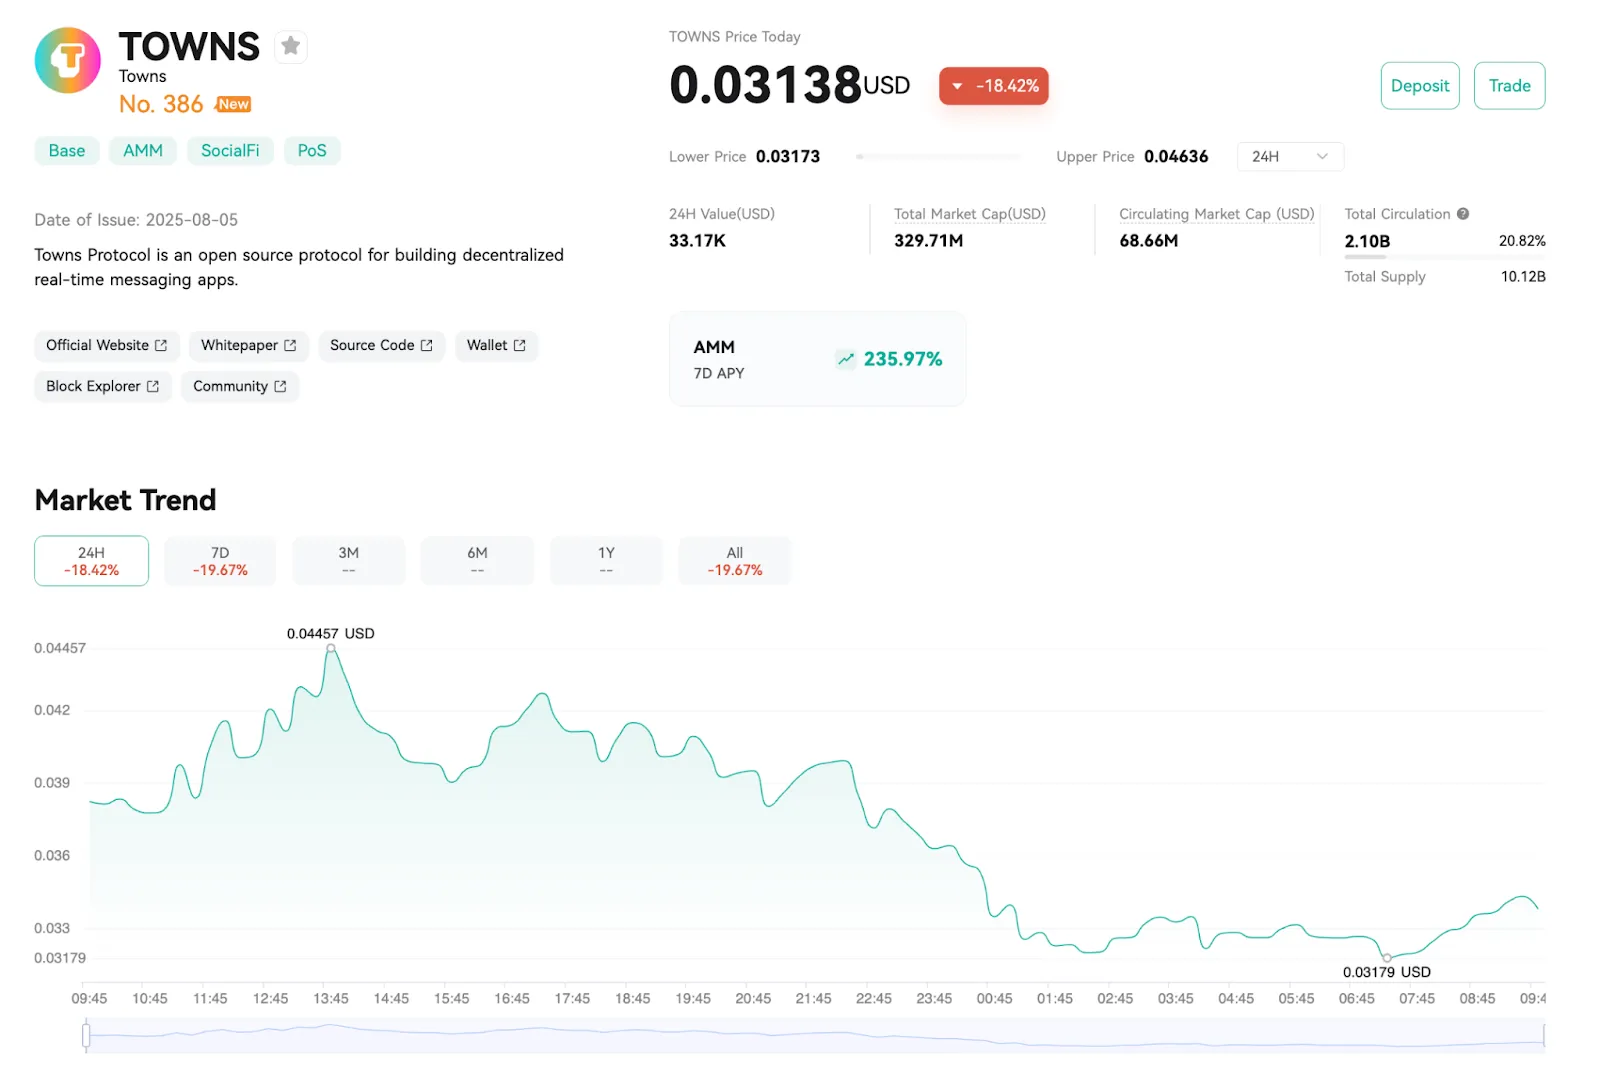Click the Upper Price 0.04636 value
This screenshot has width=1600, height=1079.
point(1176,157)
